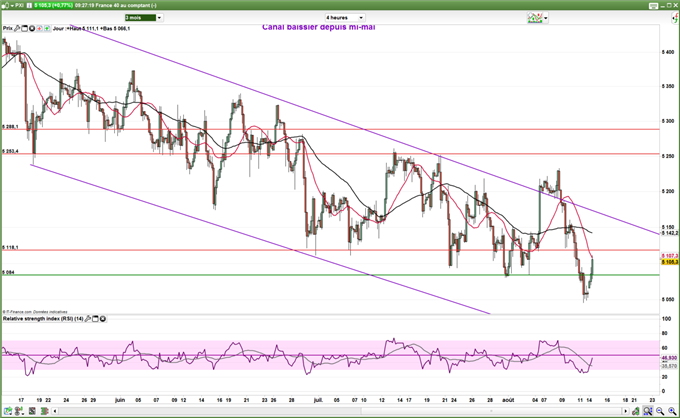Expand the arrow next to chart style icon
This screenshot has width=680, height=418.
tap(546, 18)
